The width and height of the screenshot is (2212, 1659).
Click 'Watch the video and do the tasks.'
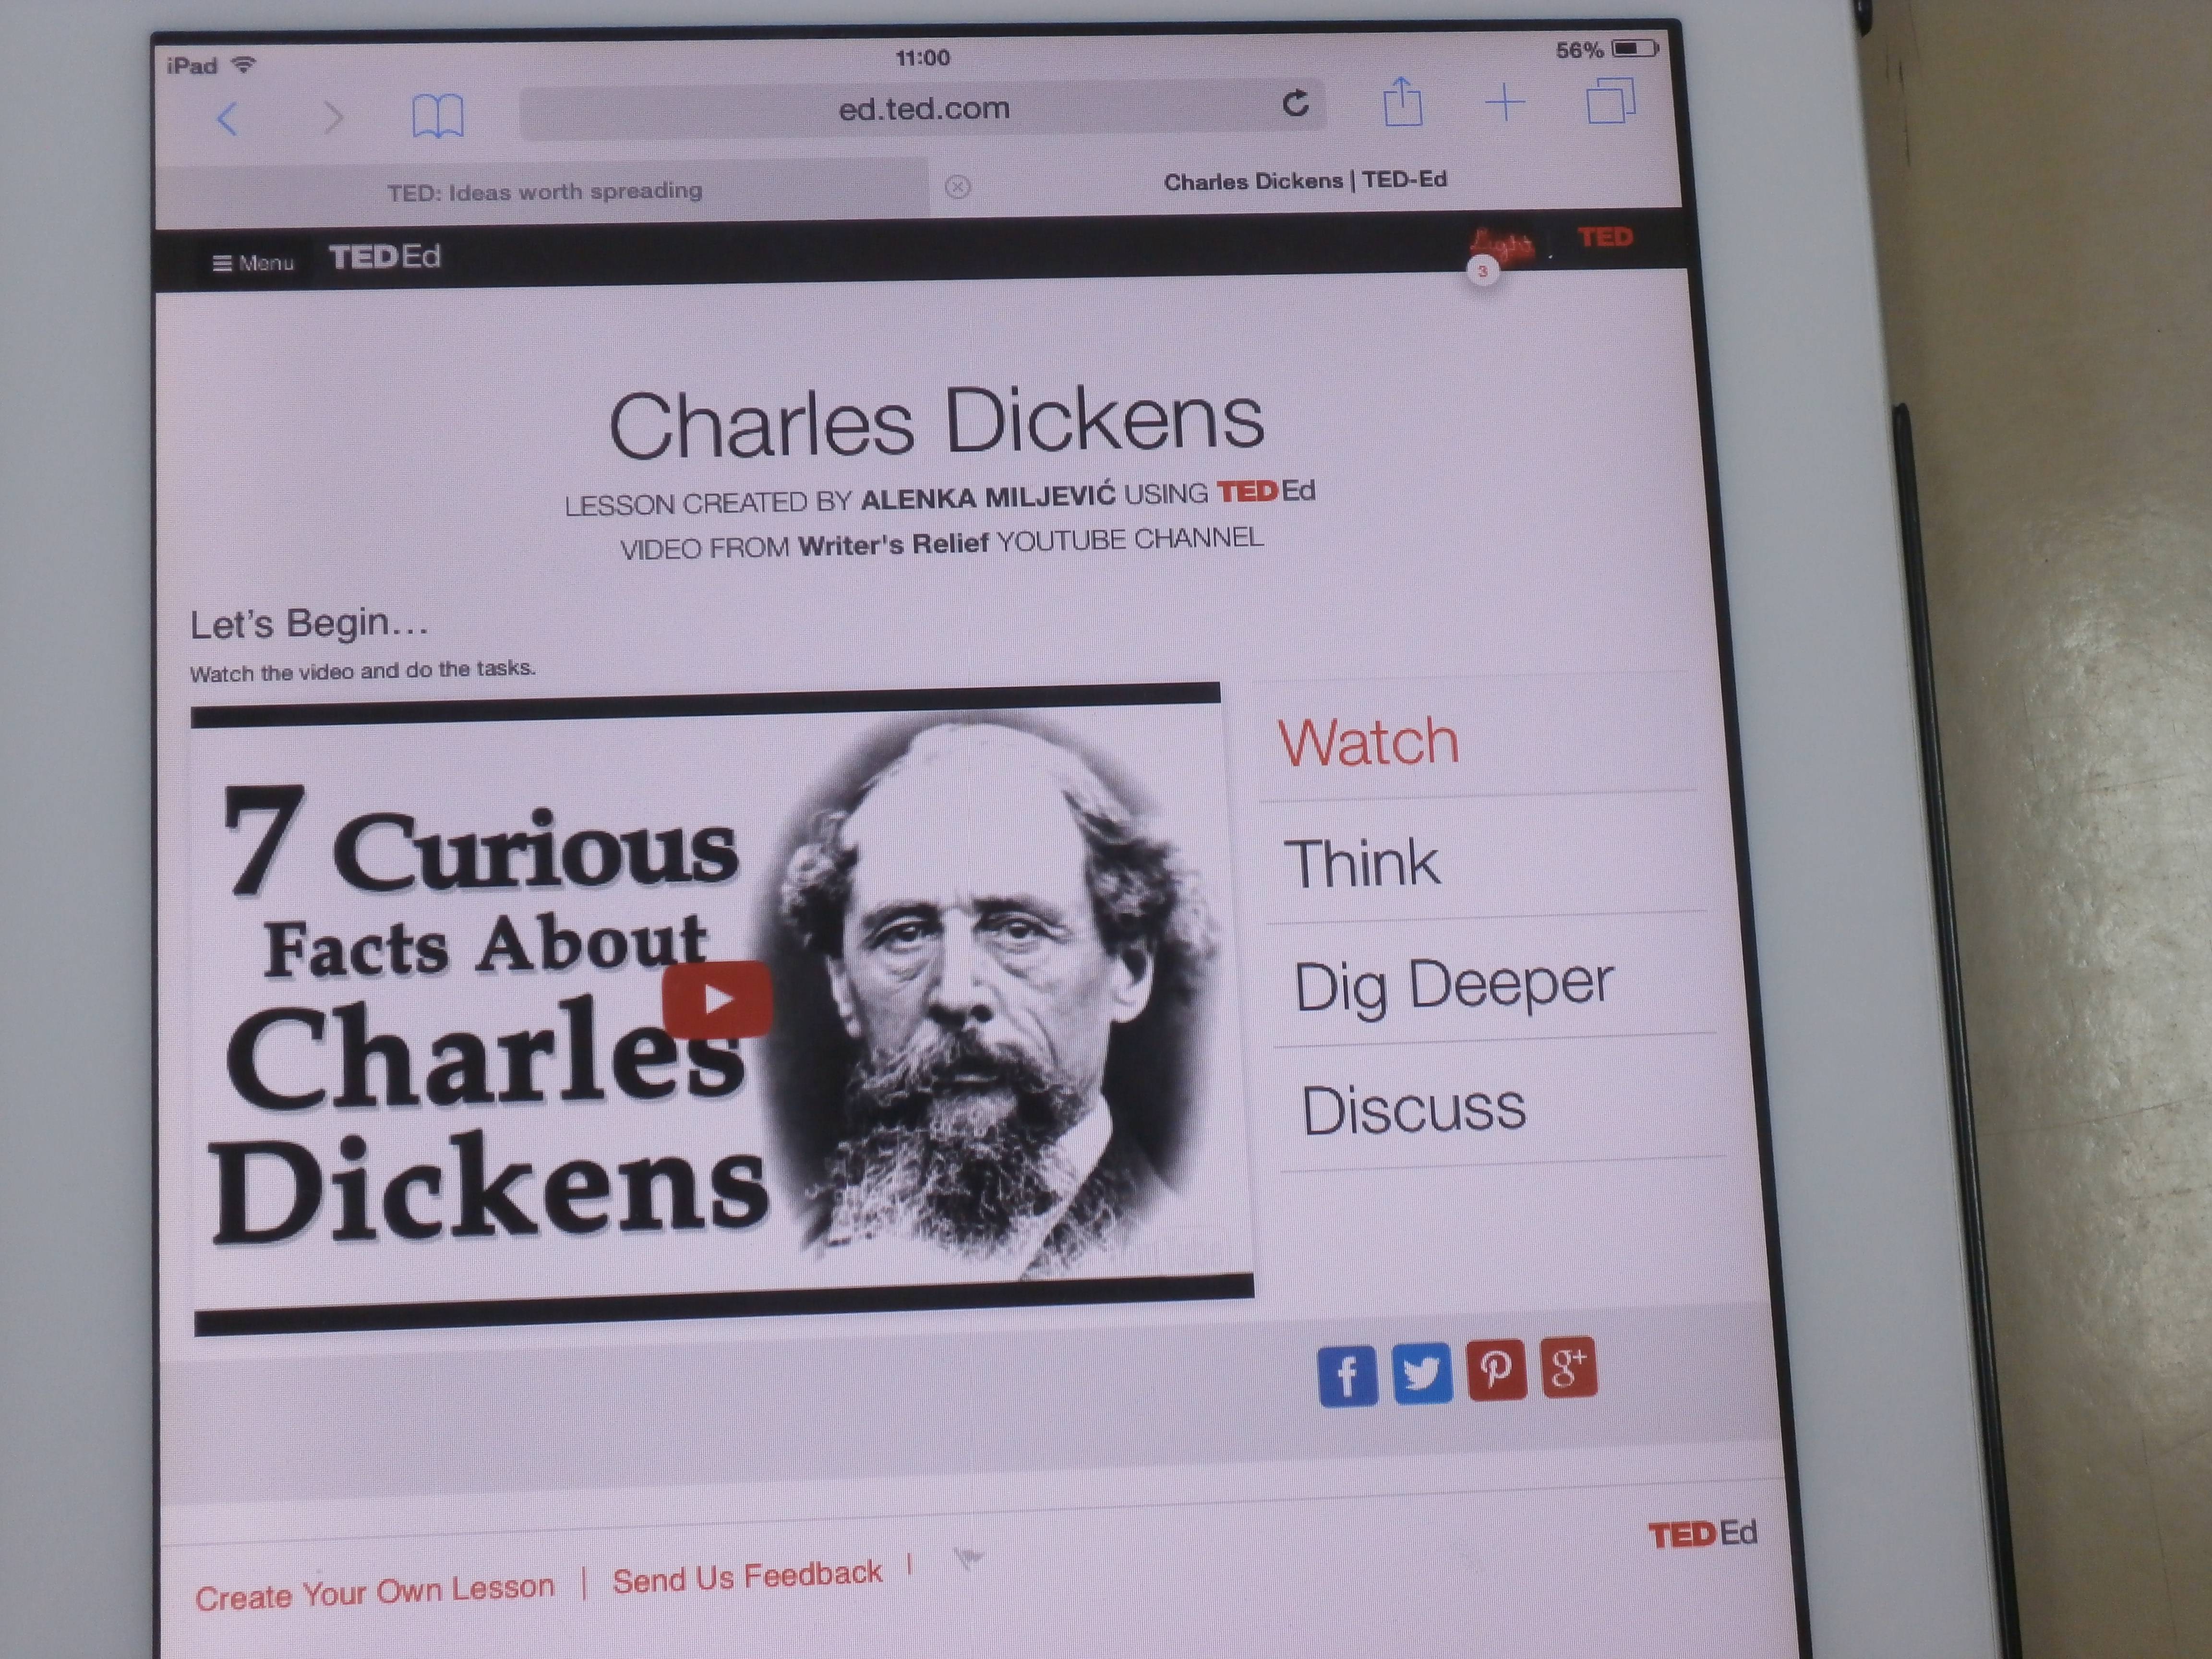(362, 670)
